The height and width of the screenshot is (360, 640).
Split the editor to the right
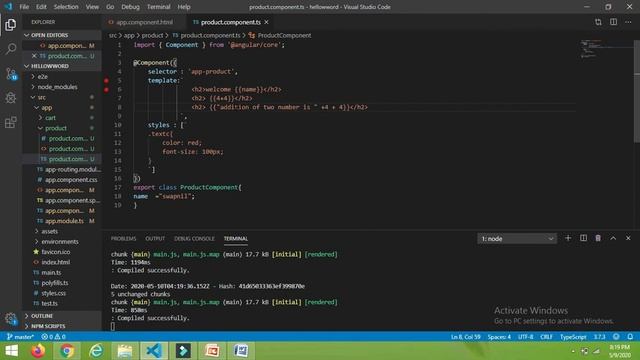click(613, 22)
